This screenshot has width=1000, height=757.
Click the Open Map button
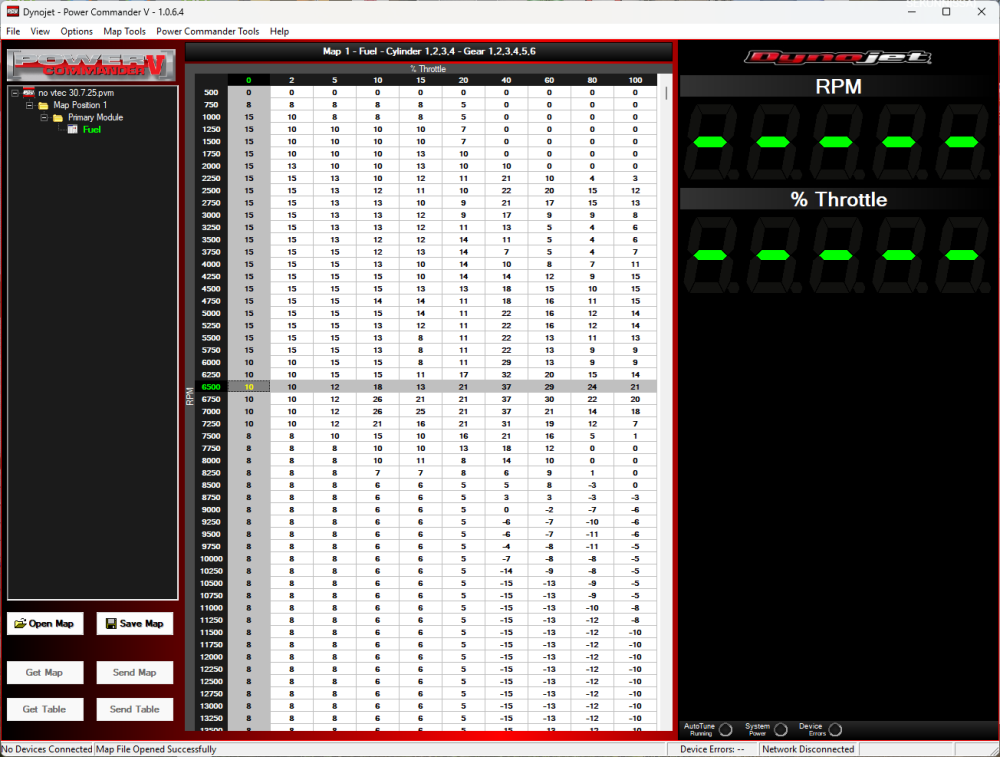pos(45,624)
